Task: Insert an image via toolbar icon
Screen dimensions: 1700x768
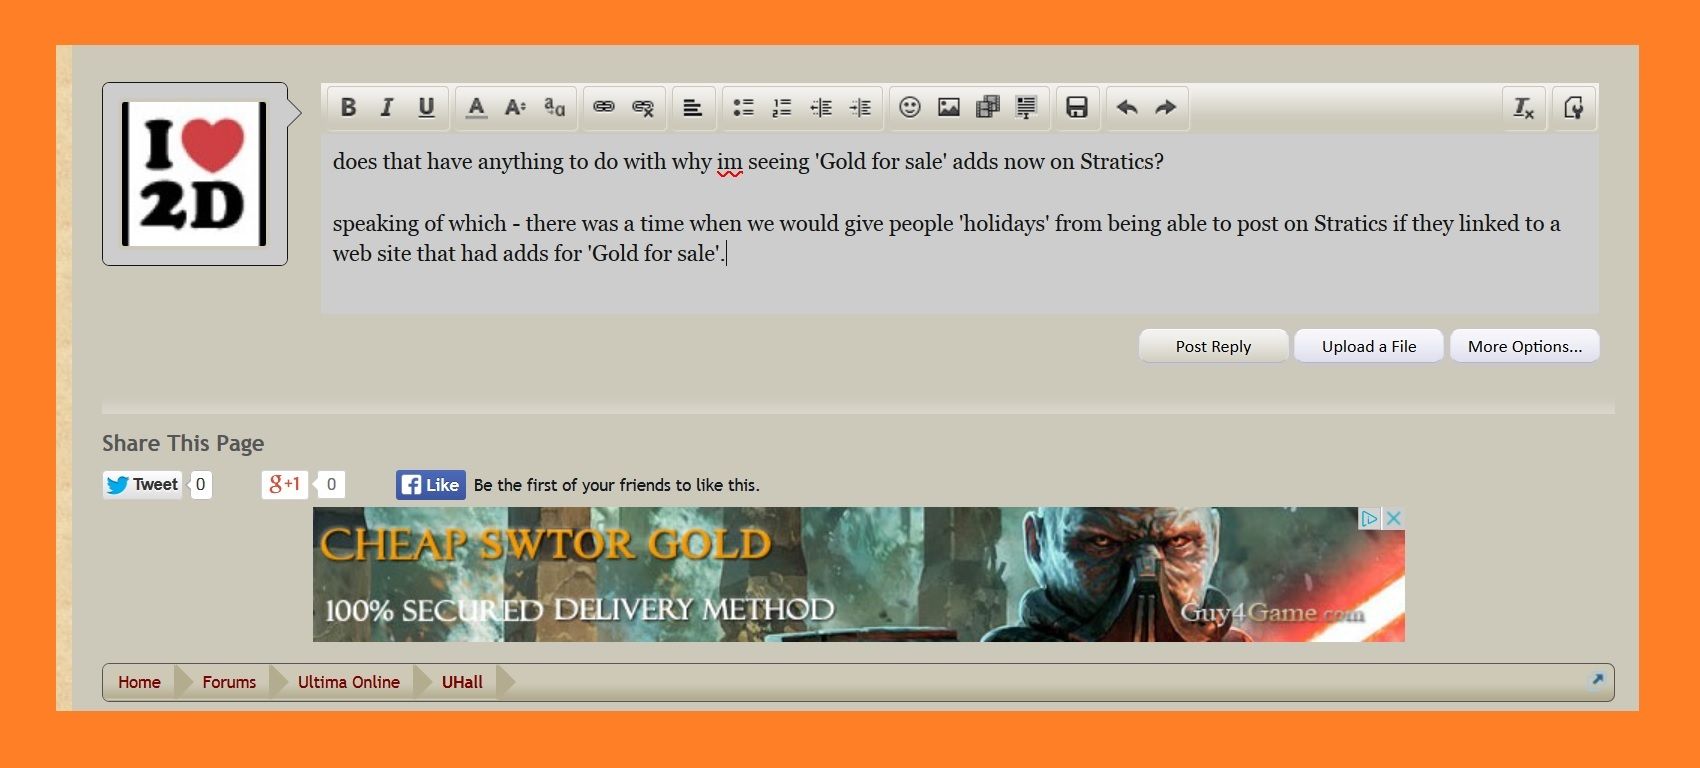Action: (949, 107)
